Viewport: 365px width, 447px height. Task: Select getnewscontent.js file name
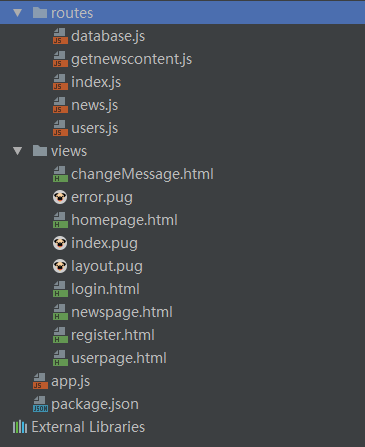[x=132, y=59]
